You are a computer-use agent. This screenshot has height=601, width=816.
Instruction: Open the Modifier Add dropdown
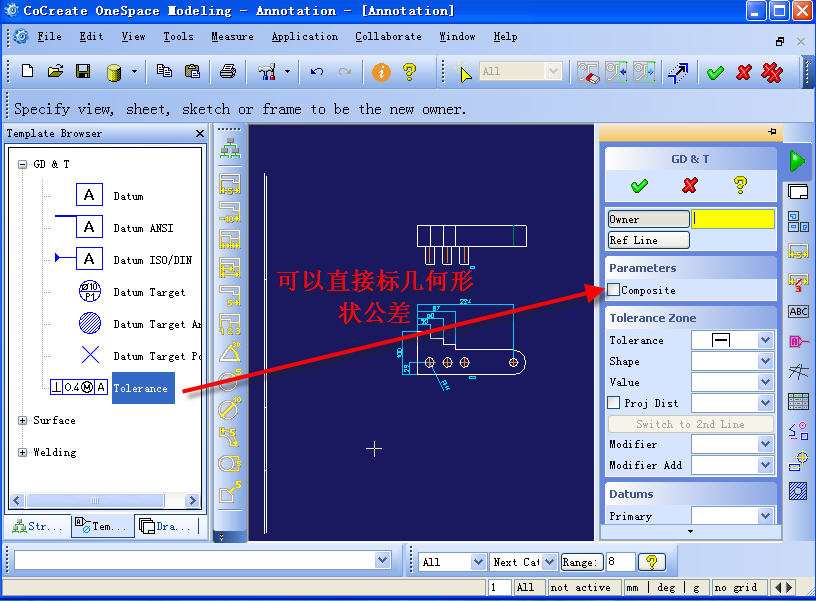pyautogui.click(x=765, y=465)
